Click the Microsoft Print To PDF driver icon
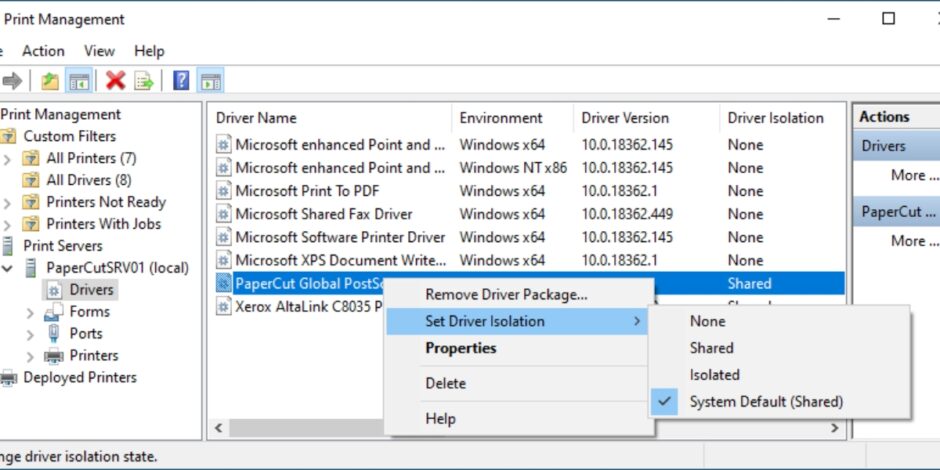The image size is (940, 470). [223, 191]
